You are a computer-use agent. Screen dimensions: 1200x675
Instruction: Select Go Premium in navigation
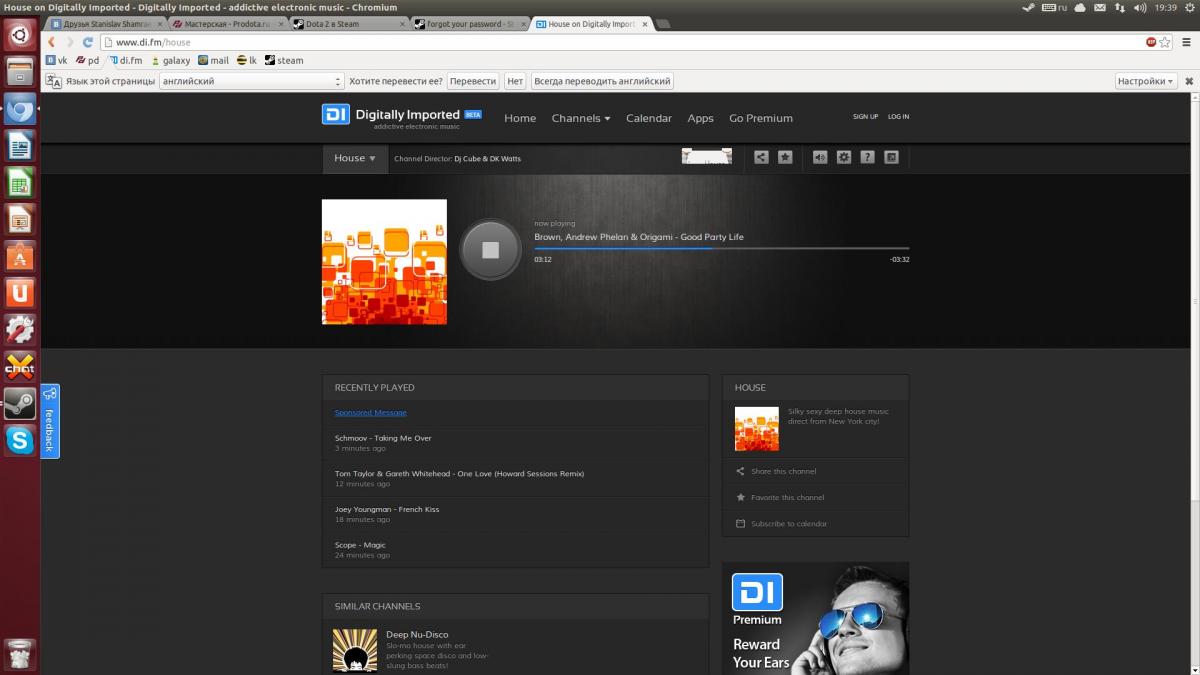tap(761, 118)
